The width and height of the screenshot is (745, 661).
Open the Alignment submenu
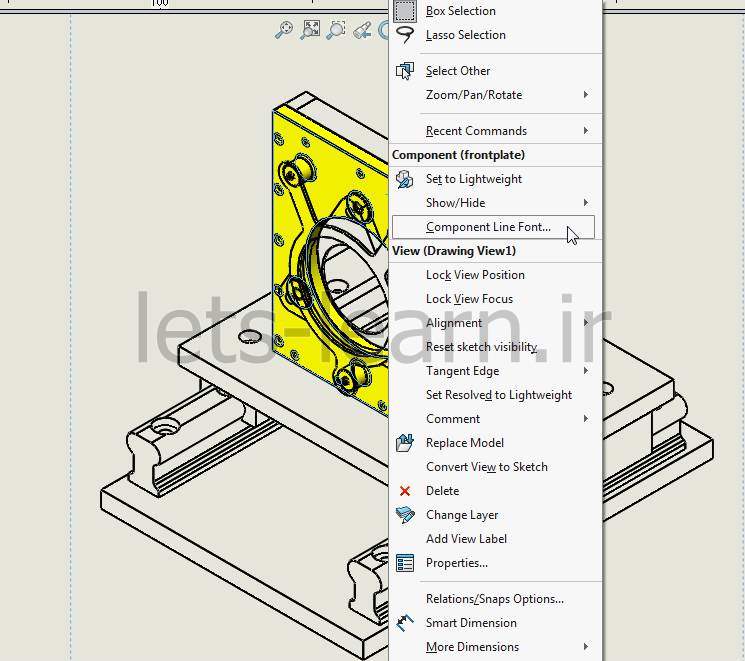(496, 323)
